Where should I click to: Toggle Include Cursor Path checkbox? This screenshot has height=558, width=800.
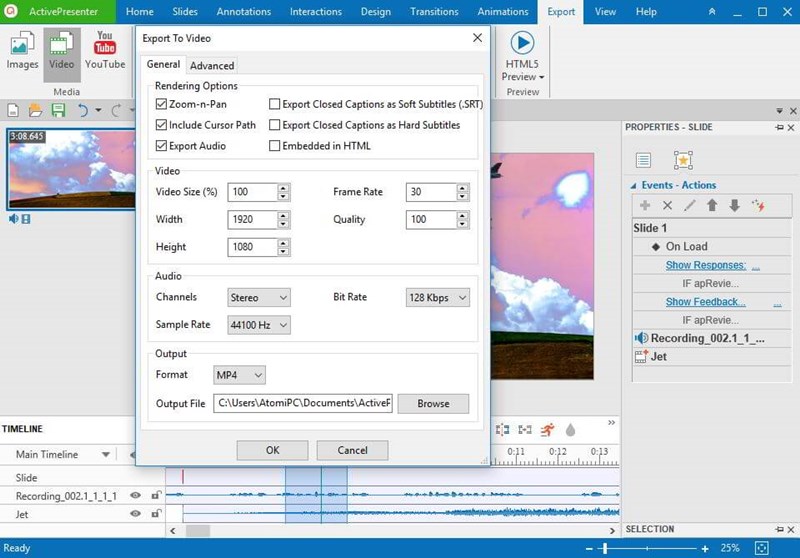(x=161, y=125)
